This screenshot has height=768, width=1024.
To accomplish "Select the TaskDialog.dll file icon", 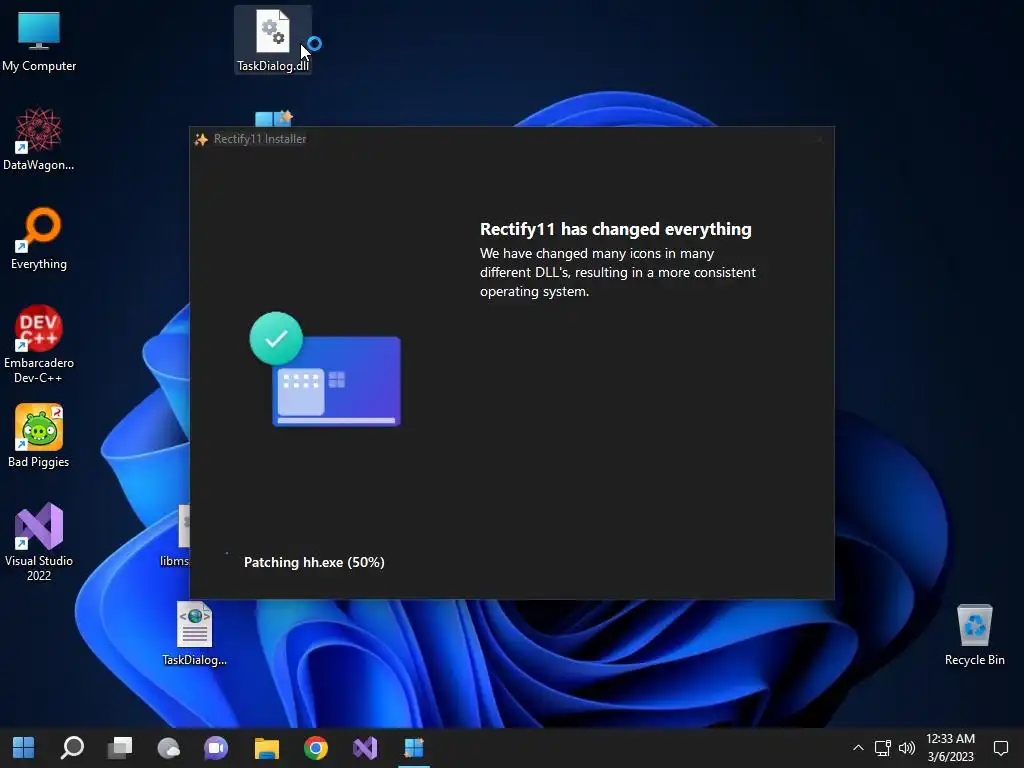I will (x=273, y=40).
